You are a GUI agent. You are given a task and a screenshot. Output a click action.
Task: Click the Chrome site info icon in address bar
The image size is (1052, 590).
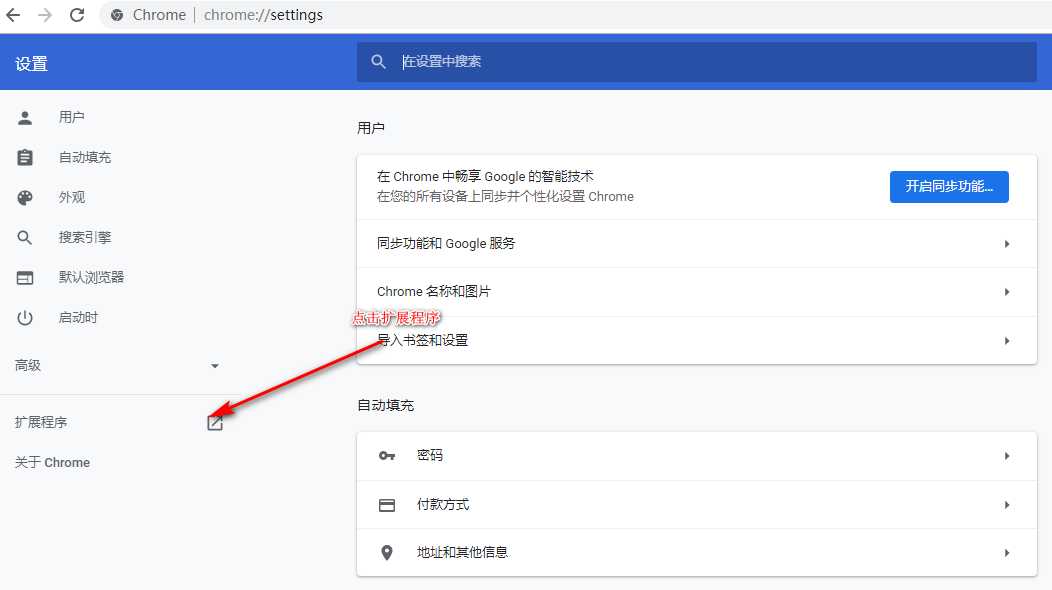(117, 15)
